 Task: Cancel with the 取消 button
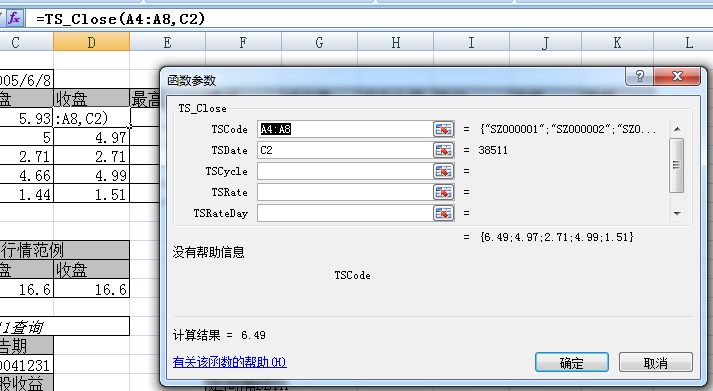(x=655, y=362)
